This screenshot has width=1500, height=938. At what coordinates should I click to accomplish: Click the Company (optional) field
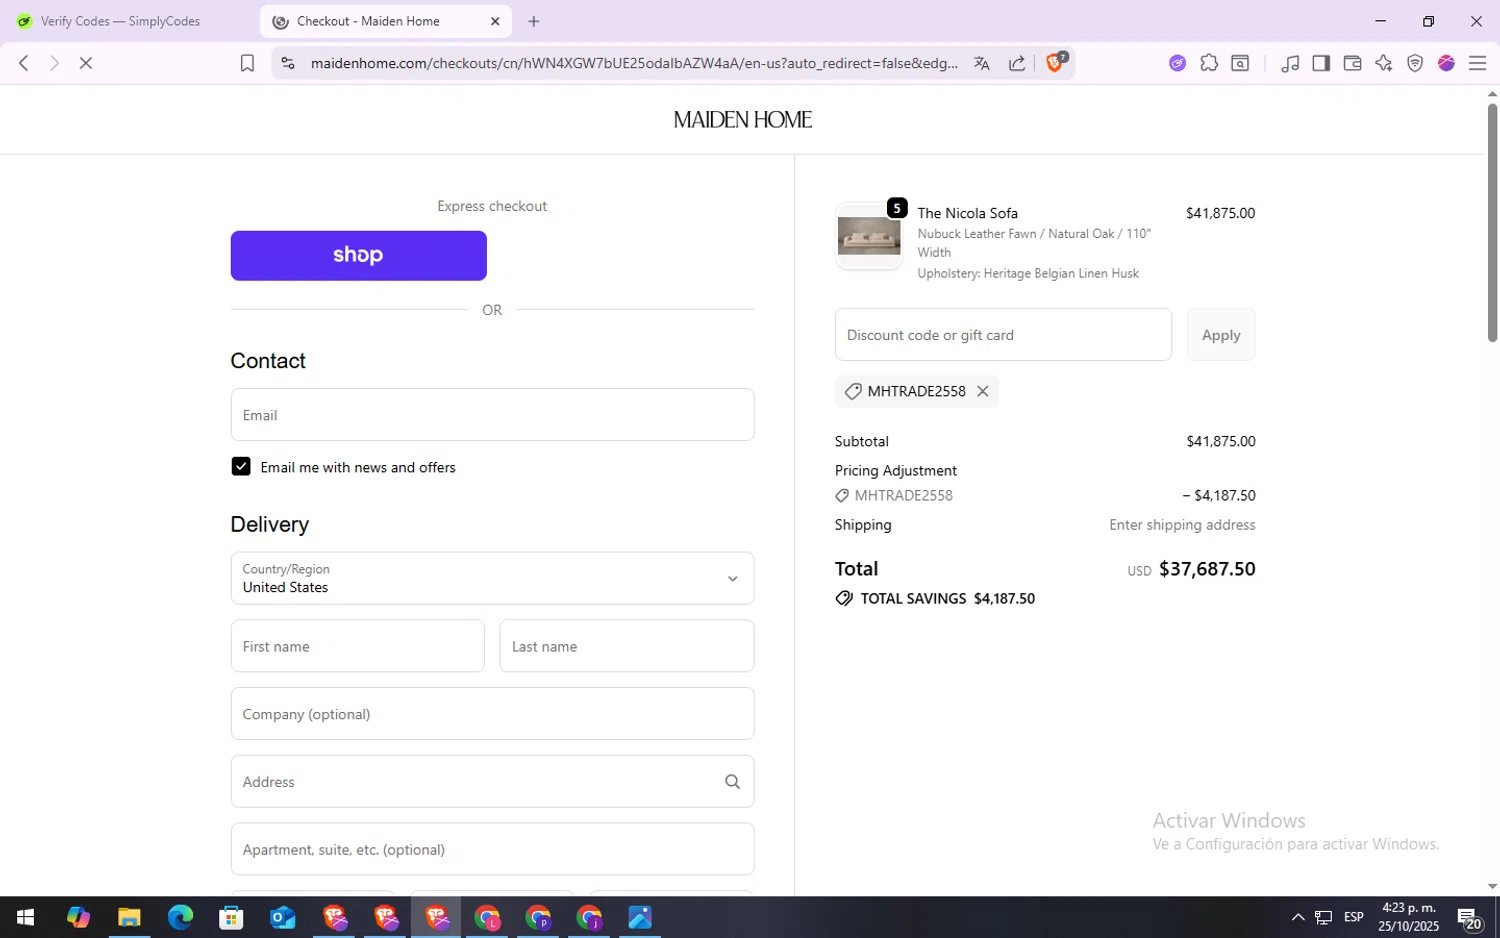[492, 714]
